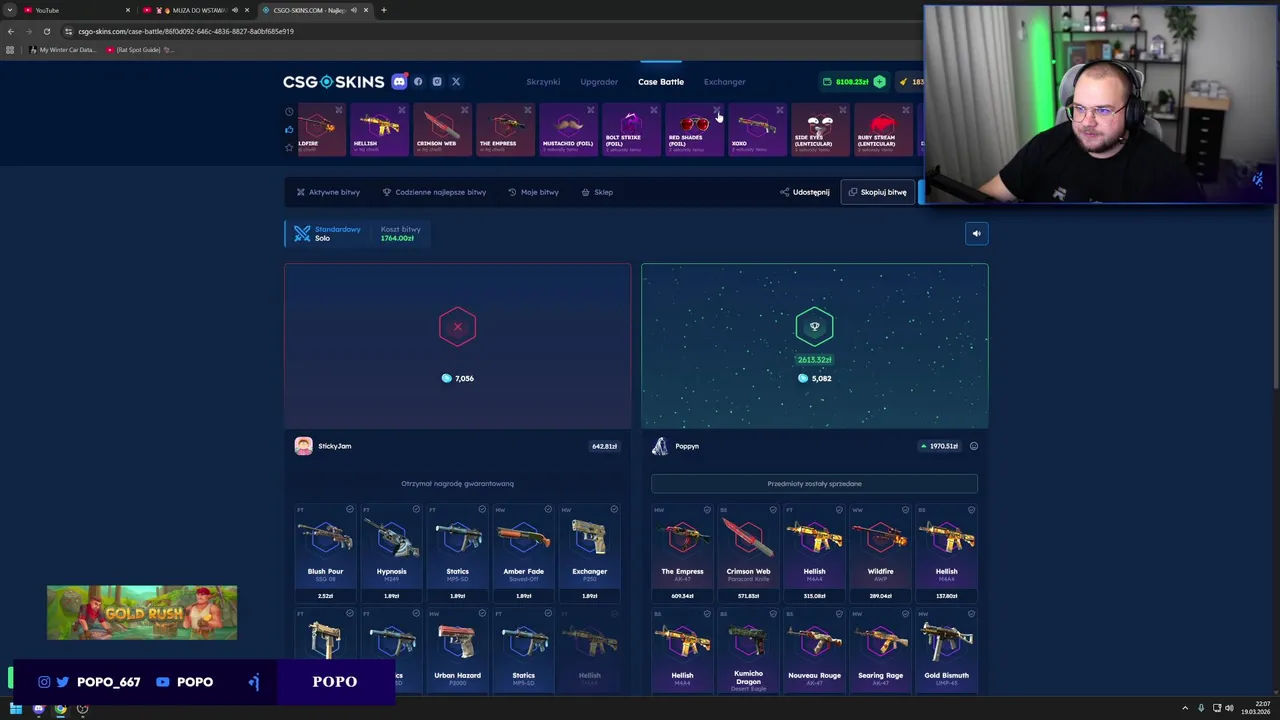This screenshot has height=720, width=1280.
Task: Go to Aktywne bitwy
Action: 328,192
